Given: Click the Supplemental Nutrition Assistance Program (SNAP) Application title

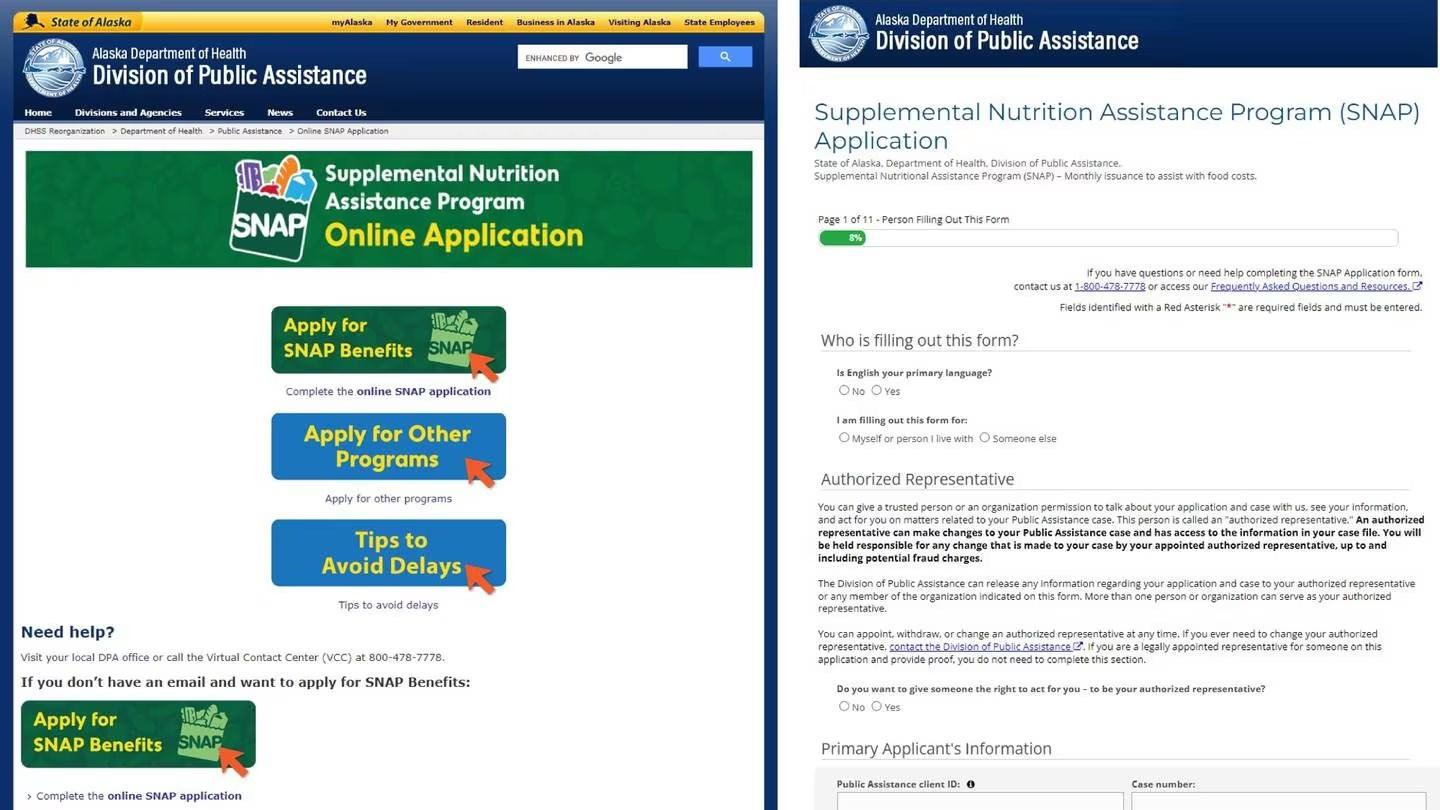Looking at the screenshot, I should coord(1117,126).
